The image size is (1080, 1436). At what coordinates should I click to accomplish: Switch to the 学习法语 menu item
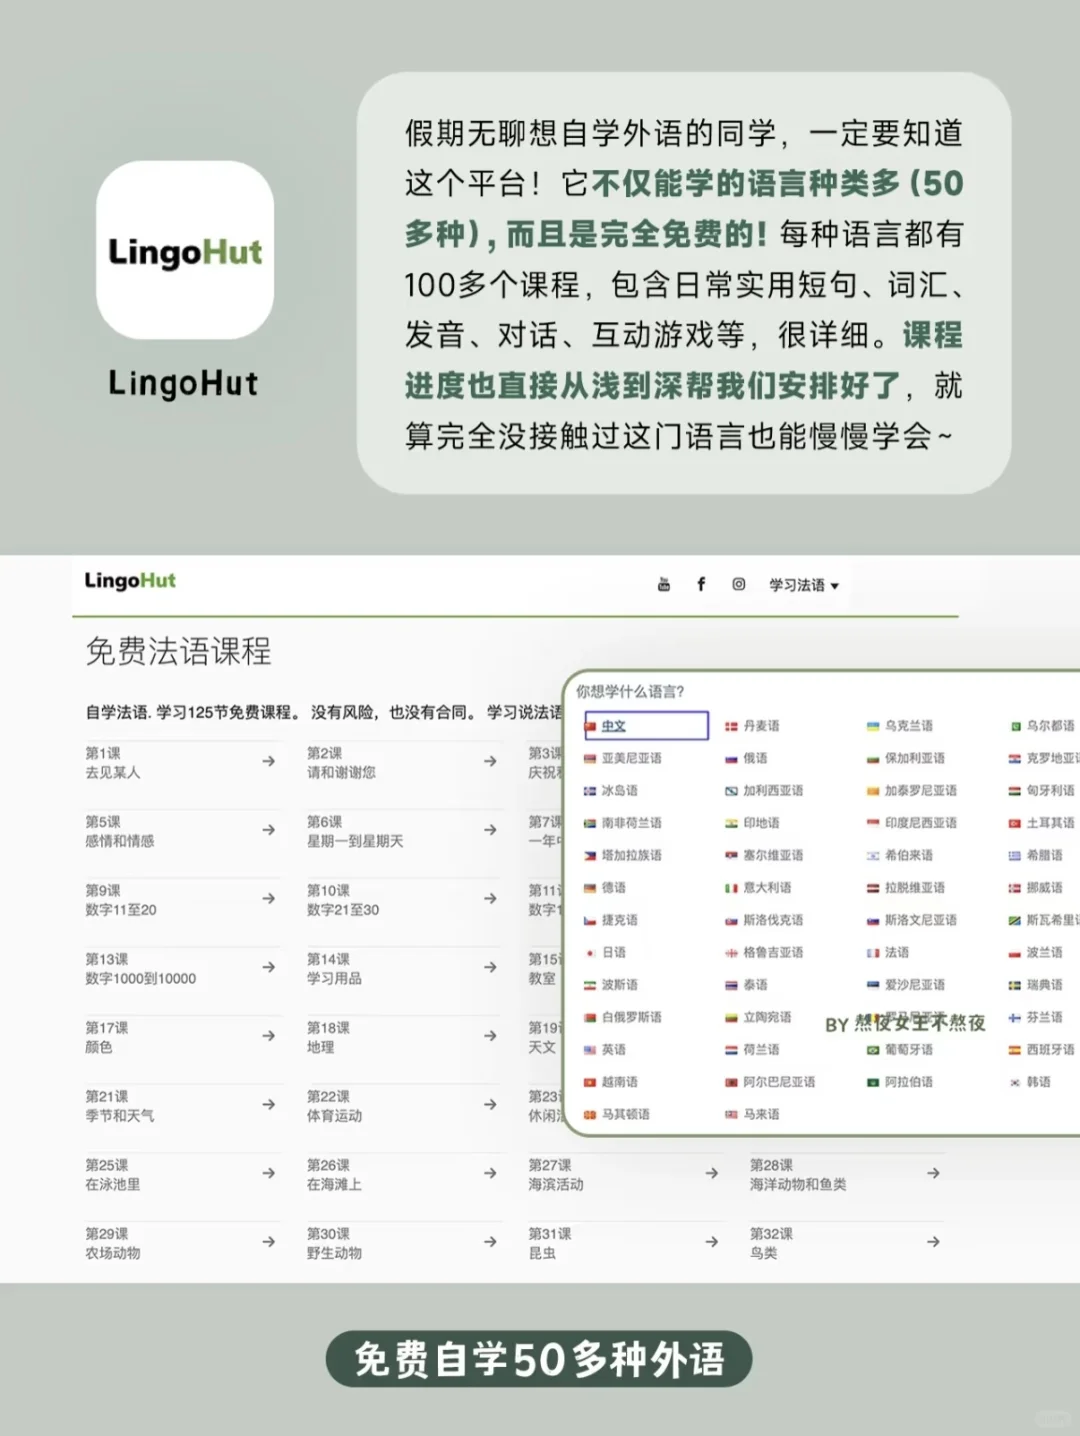tap(799, 585)
